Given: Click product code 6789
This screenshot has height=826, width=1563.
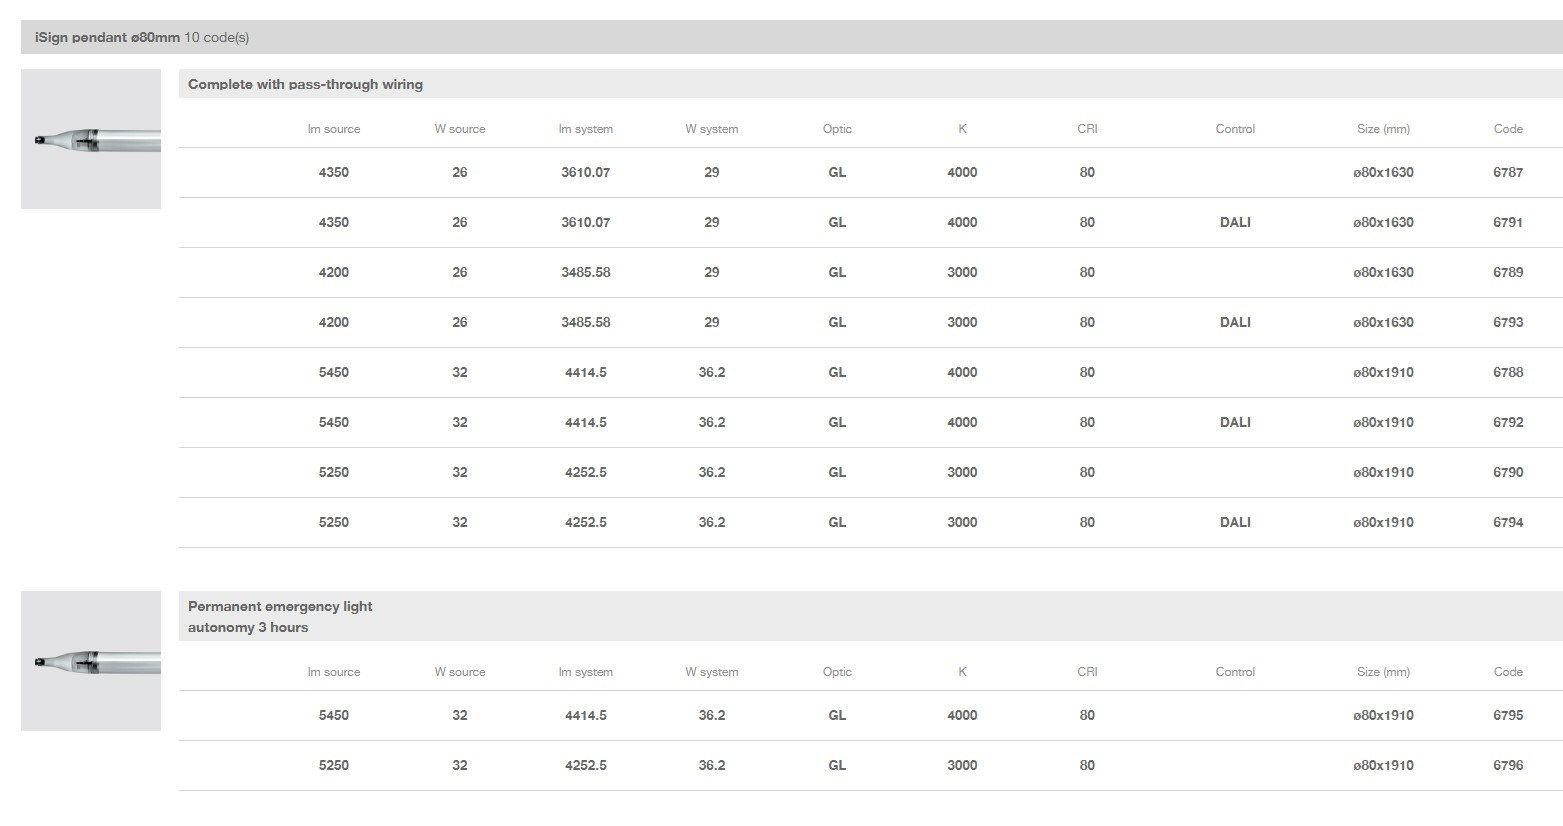Looking at the screenshot, I should pyautogui.click(x=1507, y=272).
